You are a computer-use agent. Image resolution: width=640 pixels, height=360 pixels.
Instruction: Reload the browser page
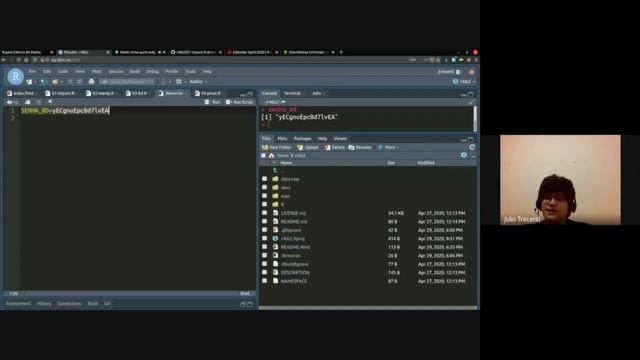click(x=19, y=60)
